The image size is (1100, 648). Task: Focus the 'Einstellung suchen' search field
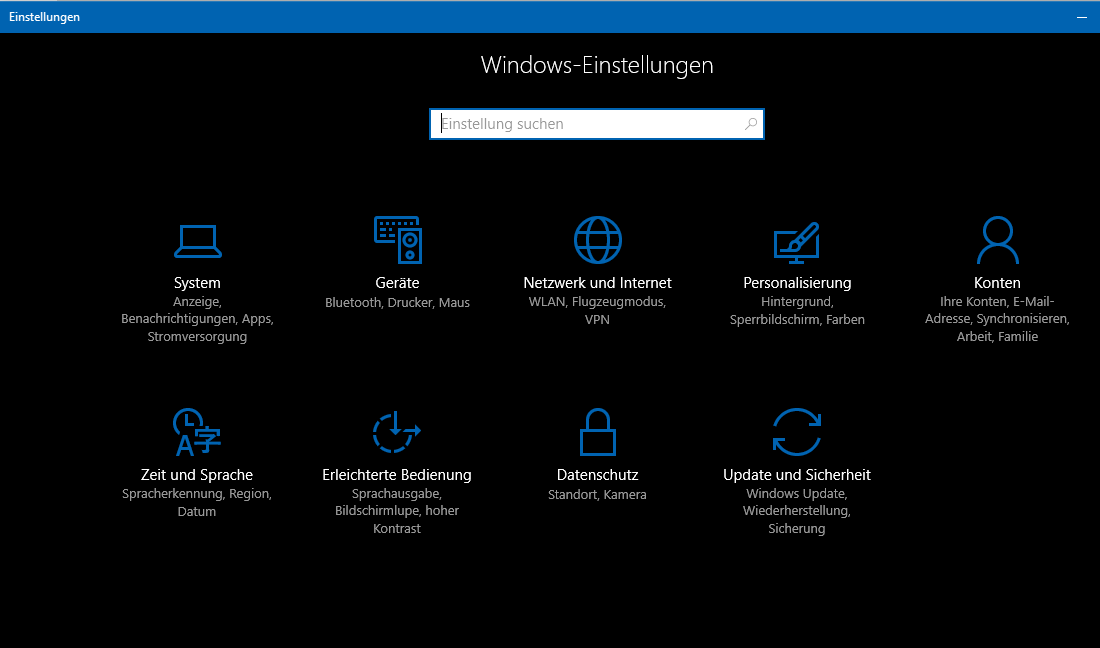(x=597, y=124)
